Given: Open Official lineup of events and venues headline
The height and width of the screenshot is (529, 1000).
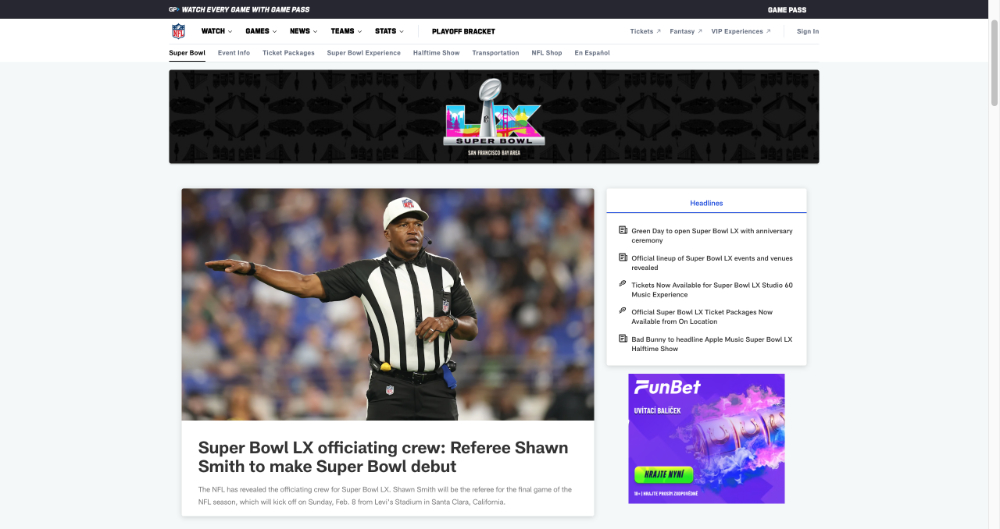Looking at the screenshot, I should click(712, 263).
